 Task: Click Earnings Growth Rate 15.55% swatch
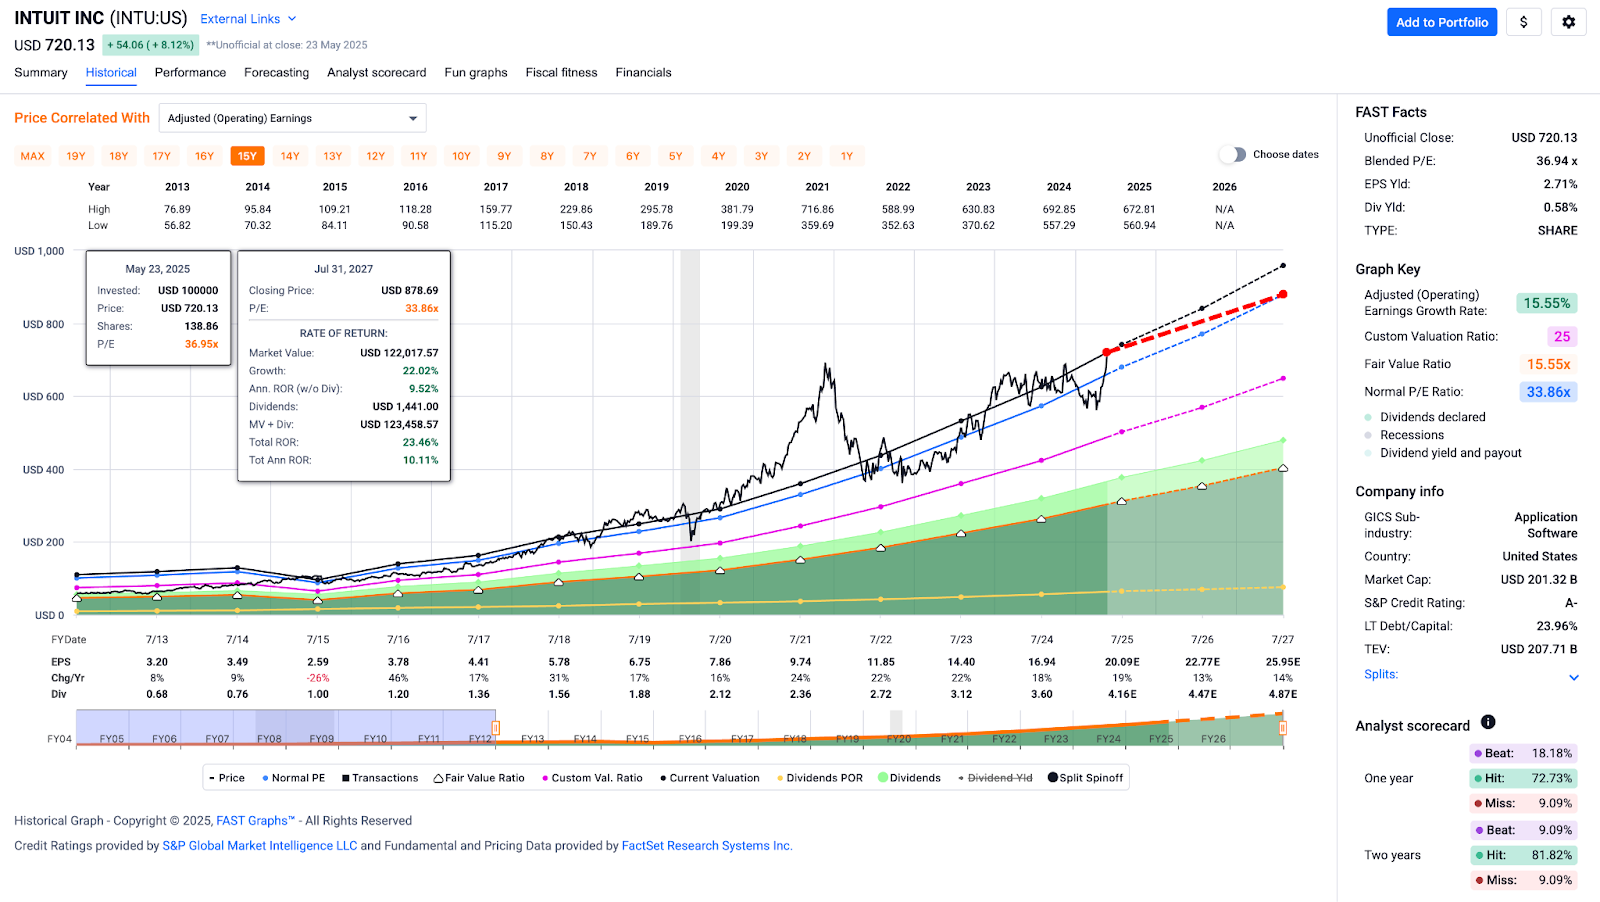pyautogui.click(x=1546, y=303)
